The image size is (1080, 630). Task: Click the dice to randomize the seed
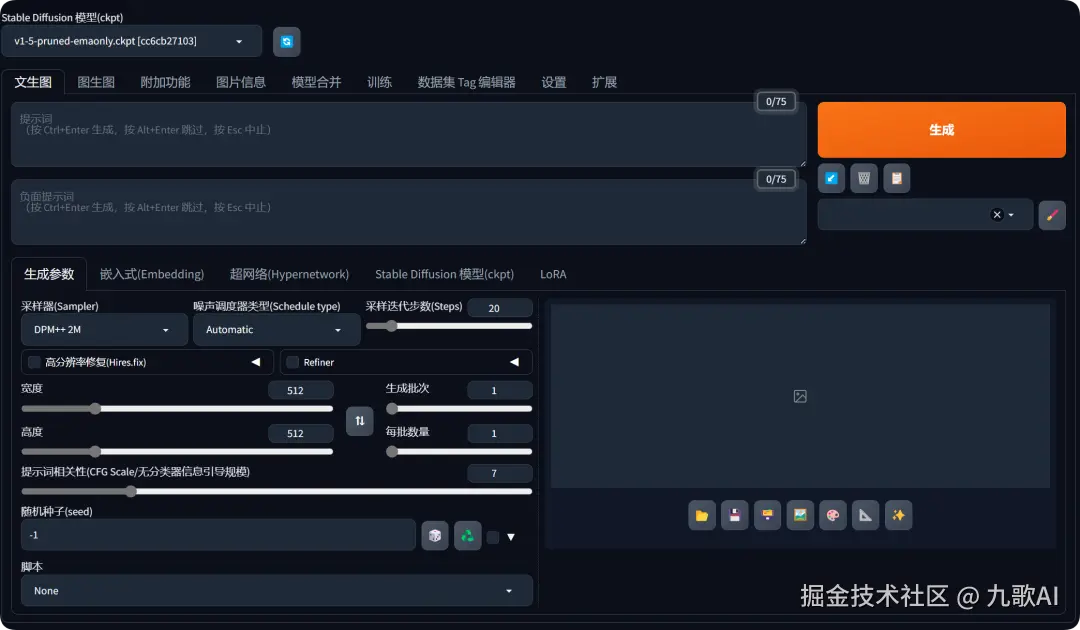point(434,535)
